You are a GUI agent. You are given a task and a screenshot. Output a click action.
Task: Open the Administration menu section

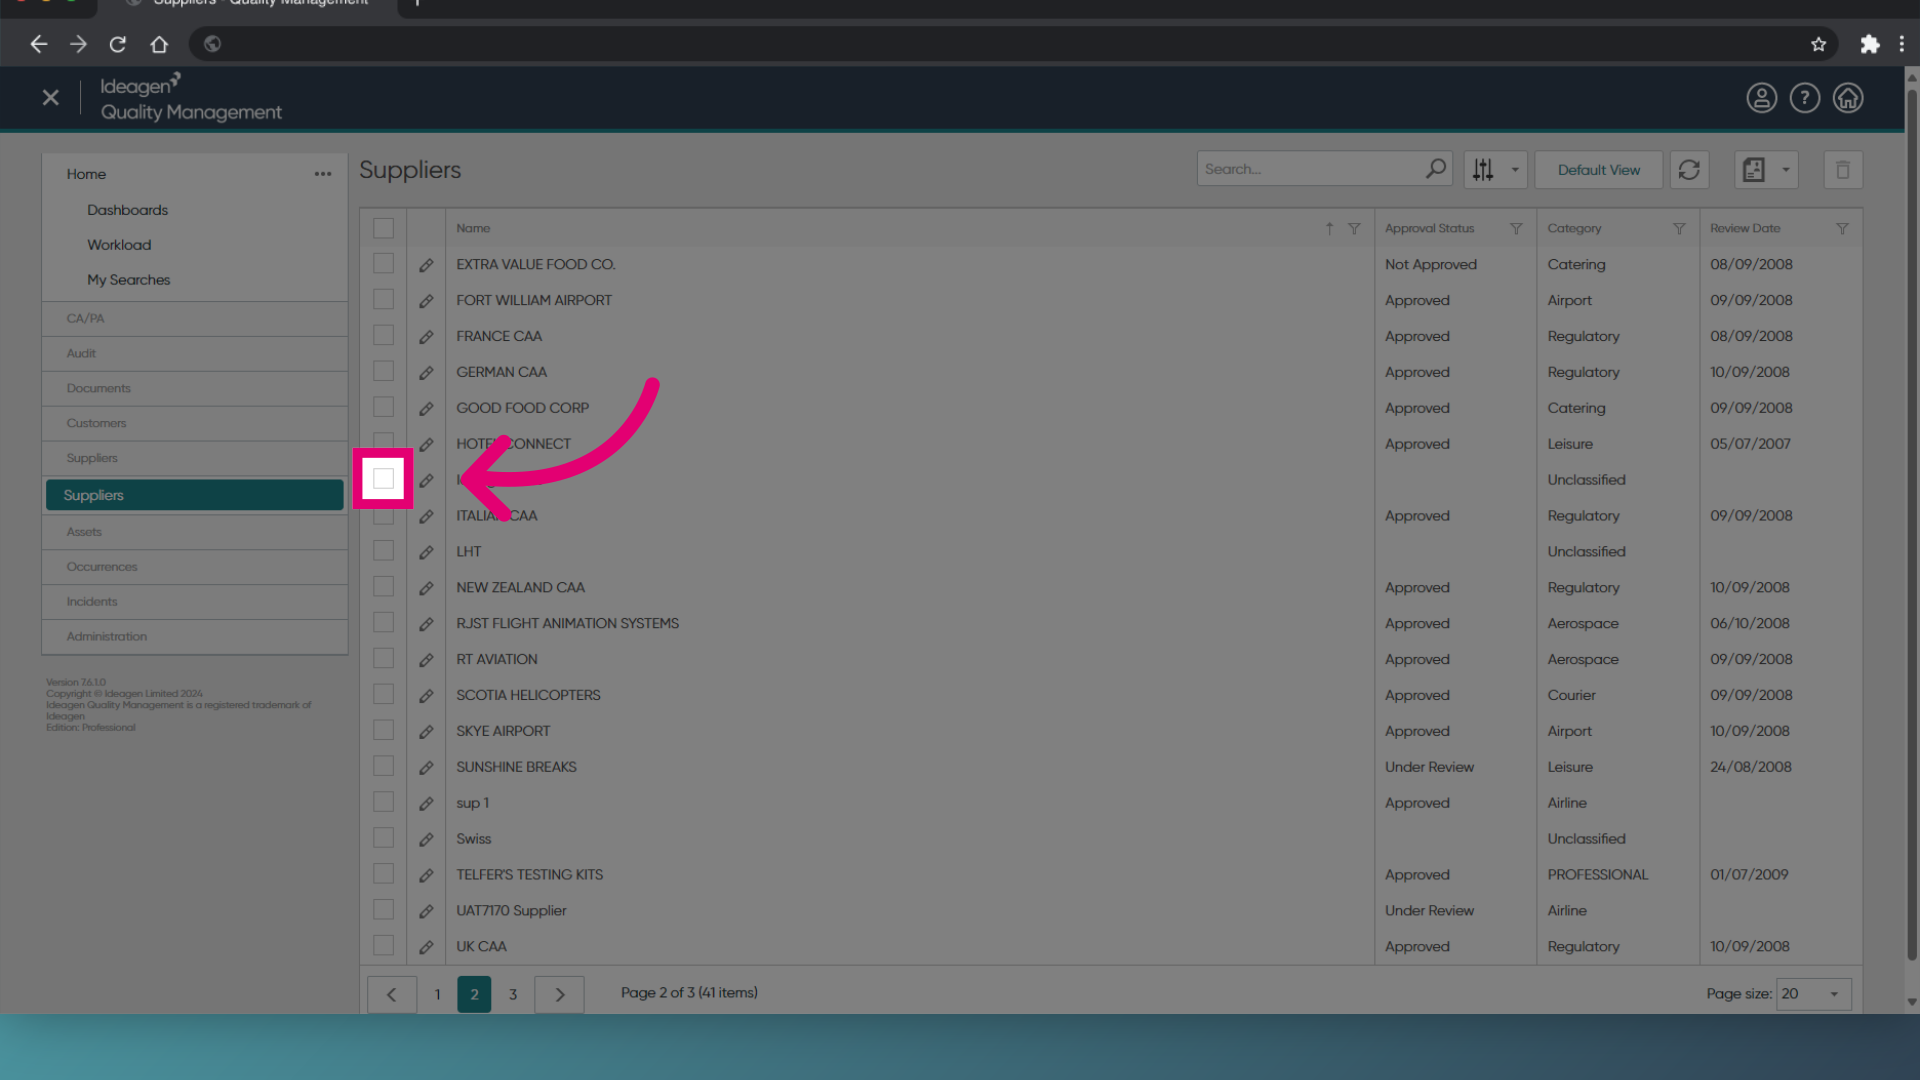[x=195, y=638]
